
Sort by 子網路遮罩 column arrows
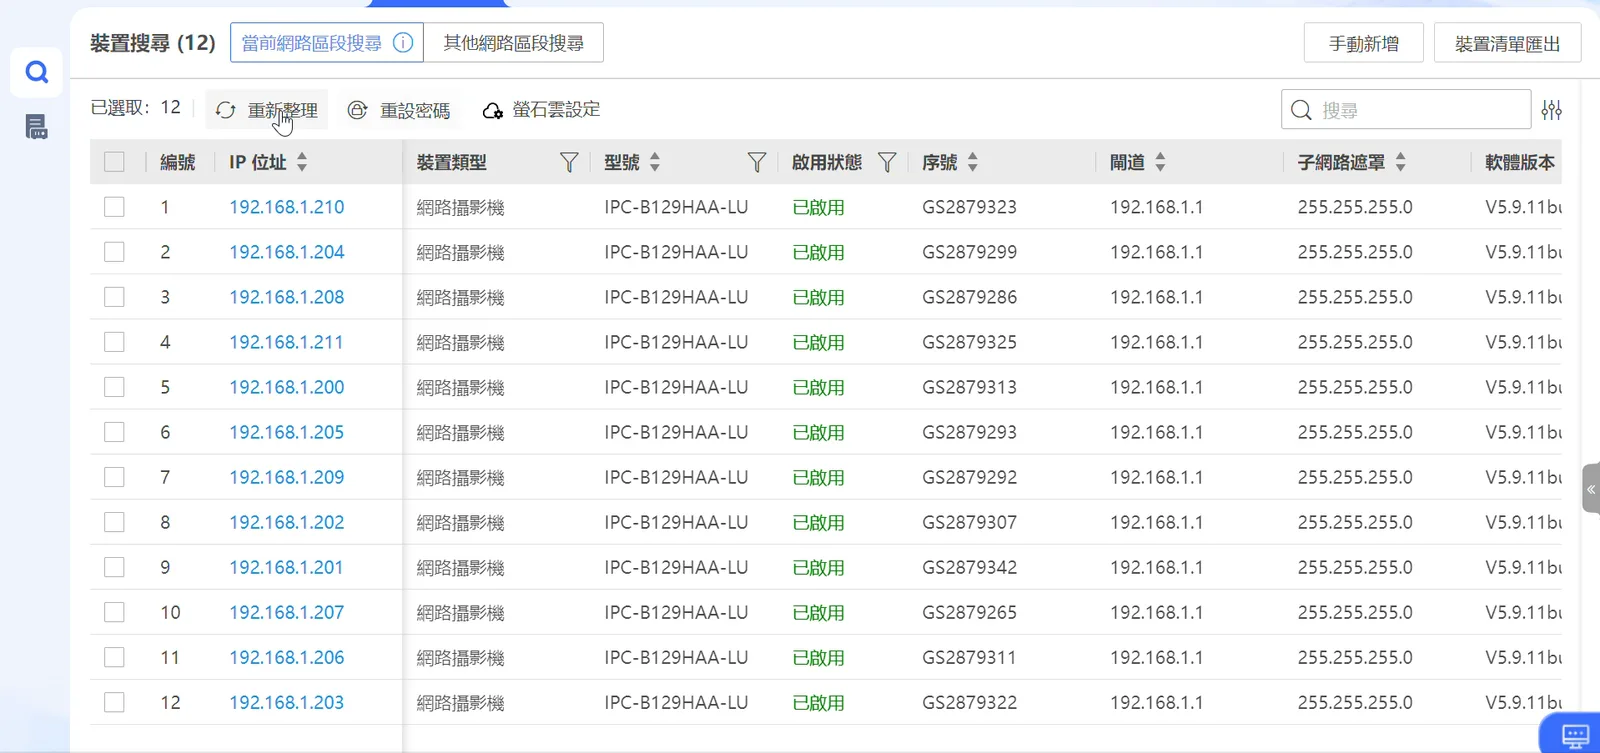pos(1400,162)
